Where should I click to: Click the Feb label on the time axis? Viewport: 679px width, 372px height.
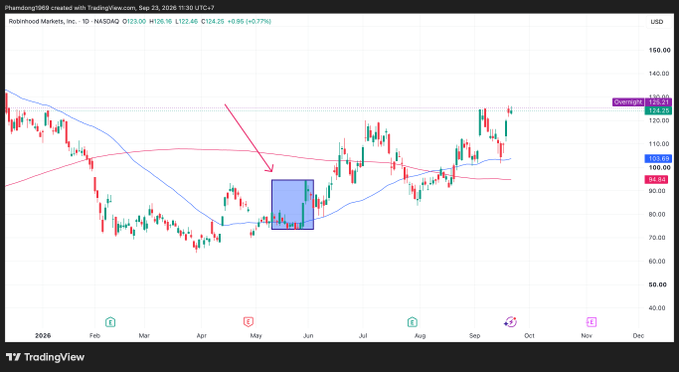point(94,336)
